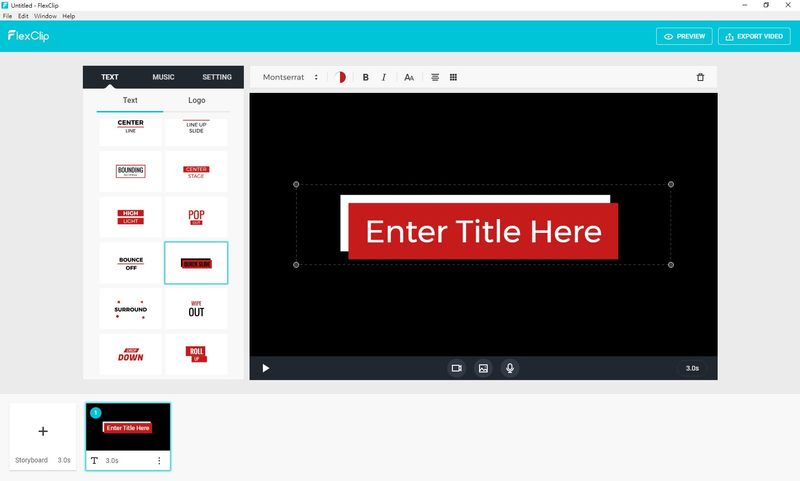The image size is (800, 481).
Task: Grab the top-right text box handle
Action: pos(671,184)
